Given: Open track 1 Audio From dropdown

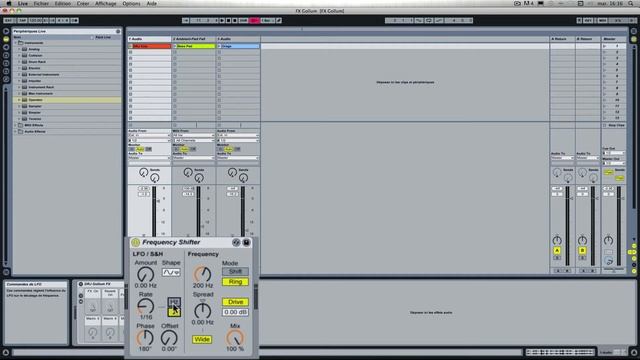Looking at the screenshot, I should 149,136.
